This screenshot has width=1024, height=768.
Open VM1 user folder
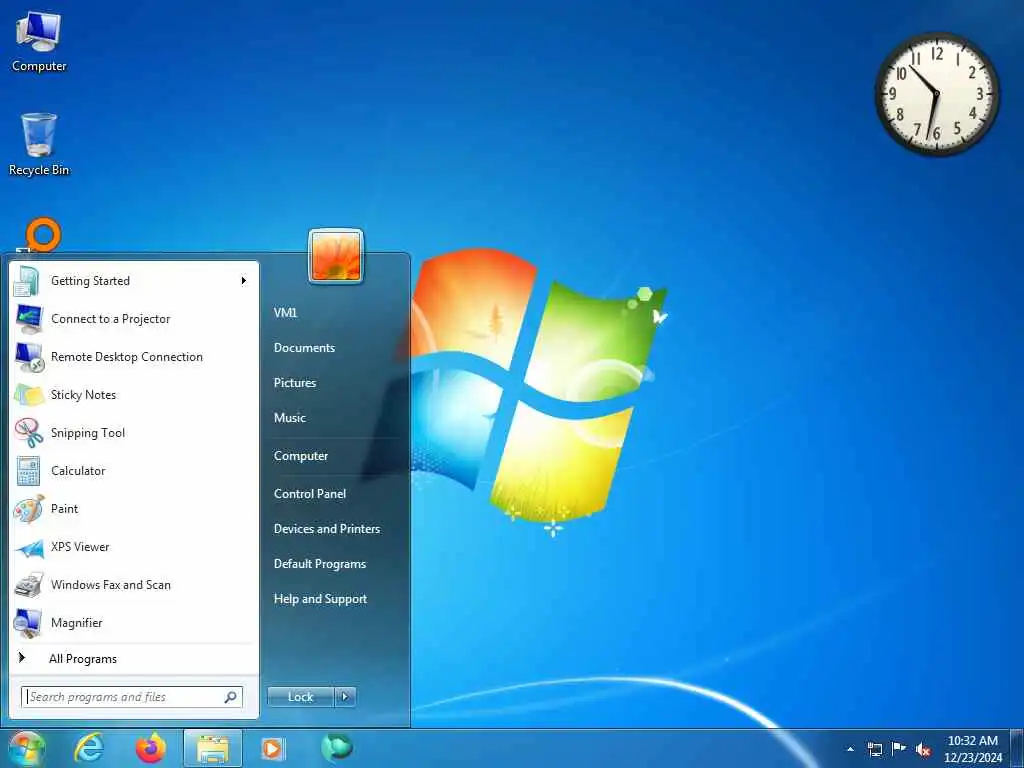tap(285, 313)
